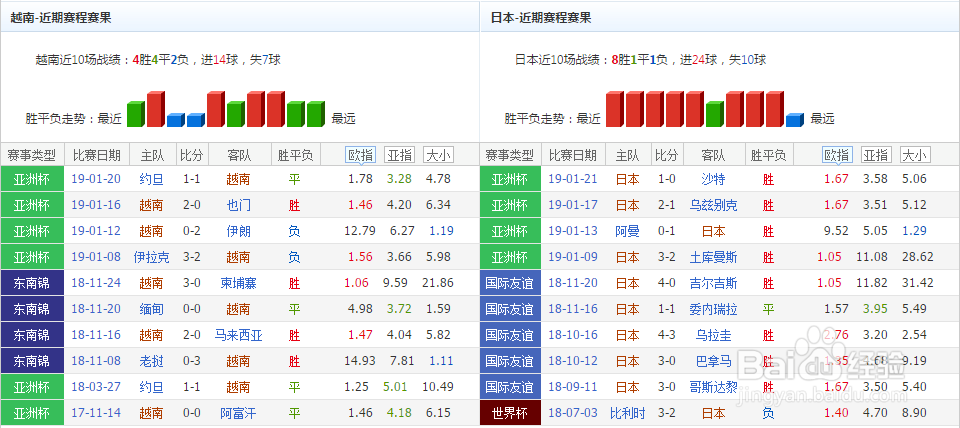This screenshot has width=960, height=428.
Task: Click the 世界杯 tag on 18-07-03 row
Action: [x=509, y=413]
